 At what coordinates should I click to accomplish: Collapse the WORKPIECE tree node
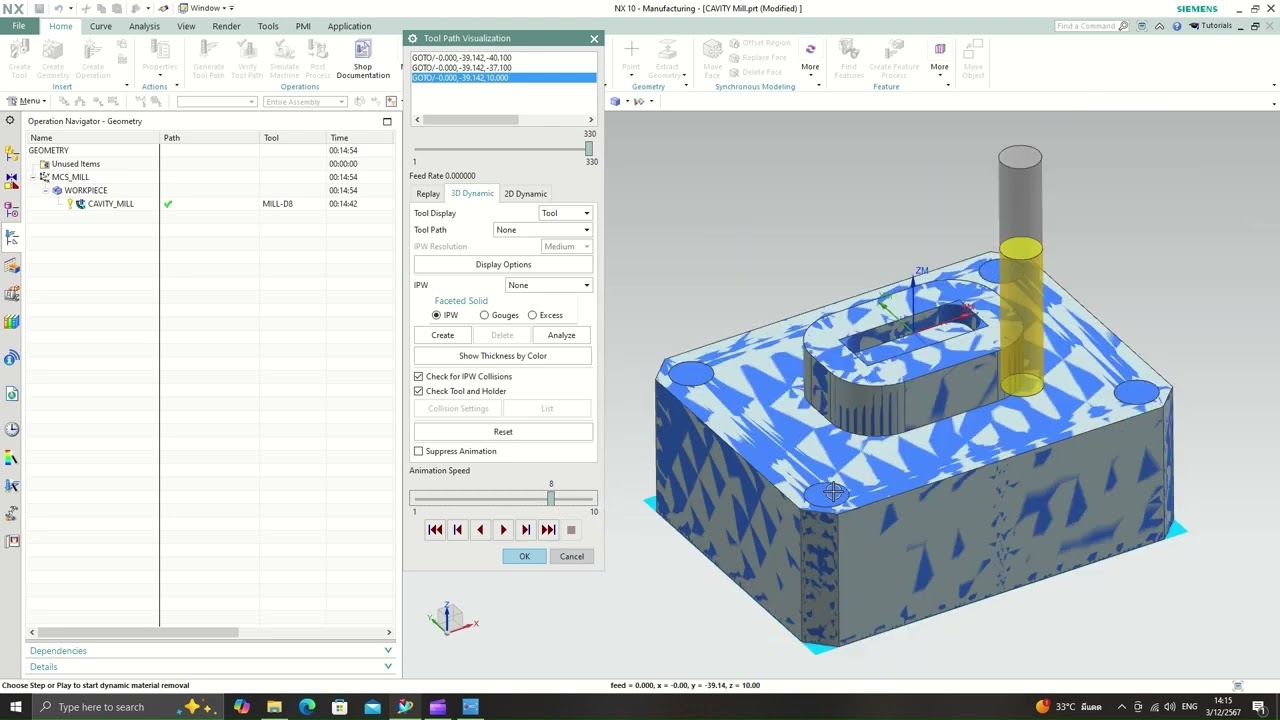pos(45,190)
